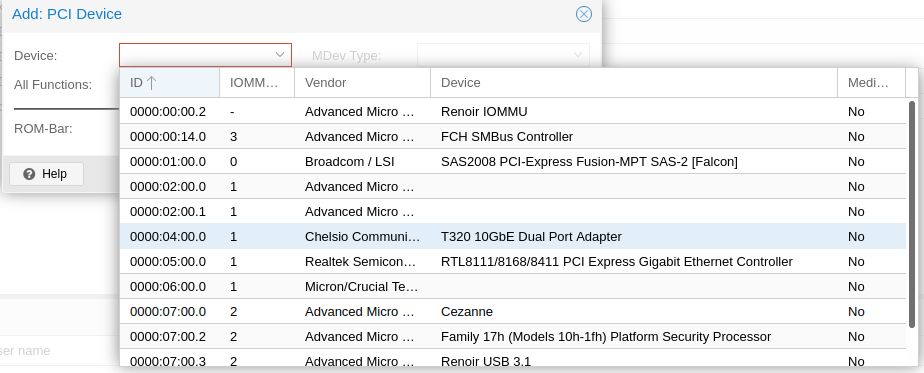
Task: Pick the Realtek RTL8111 Ethernet Controller
Action: pyautogui.click(x=513, y=262)
